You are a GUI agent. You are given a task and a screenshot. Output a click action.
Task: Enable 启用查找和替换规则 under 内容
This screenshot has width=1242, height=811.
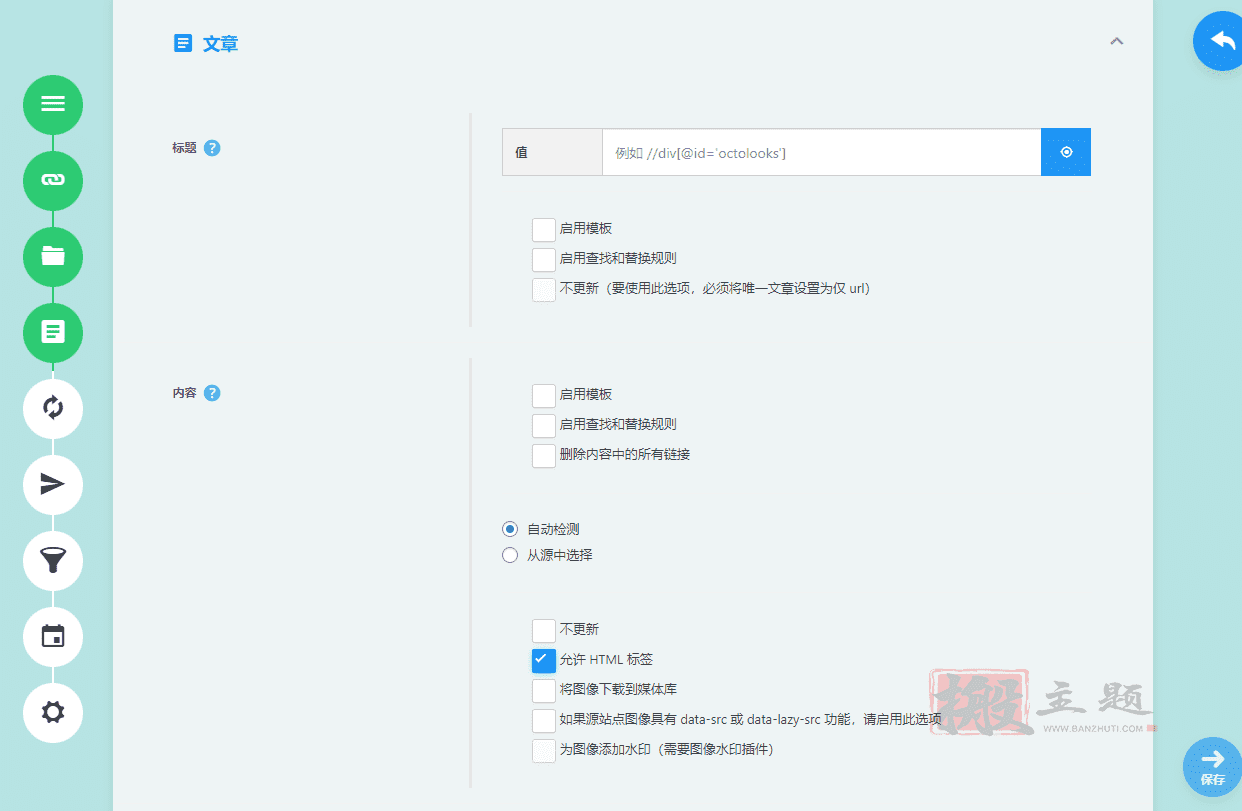(x=544, y=426)
